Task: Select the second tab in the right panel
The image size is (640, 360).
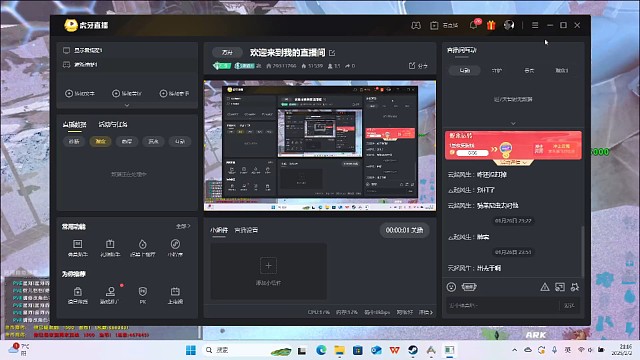Action: [497, 71]
